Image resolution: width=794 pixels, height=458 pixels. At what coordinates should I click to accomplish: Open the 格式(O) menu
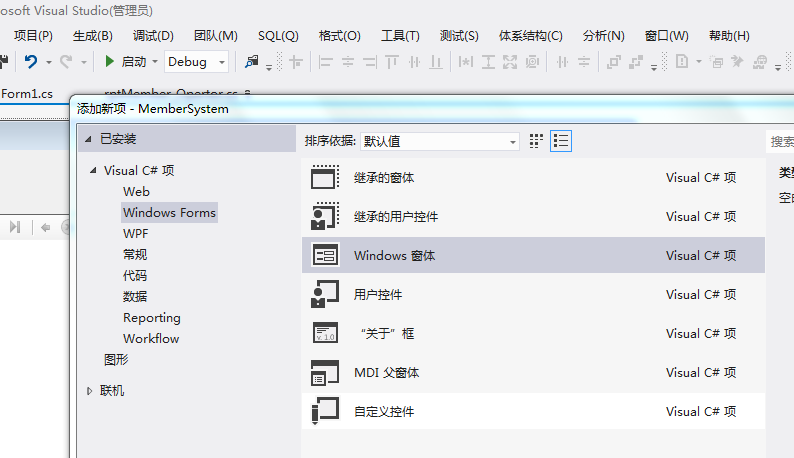340,36
